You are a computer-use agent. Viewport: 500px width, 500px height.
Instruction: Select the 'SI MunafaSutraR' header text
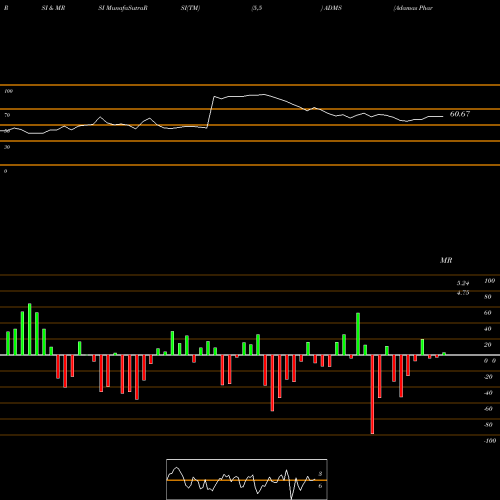123,8
